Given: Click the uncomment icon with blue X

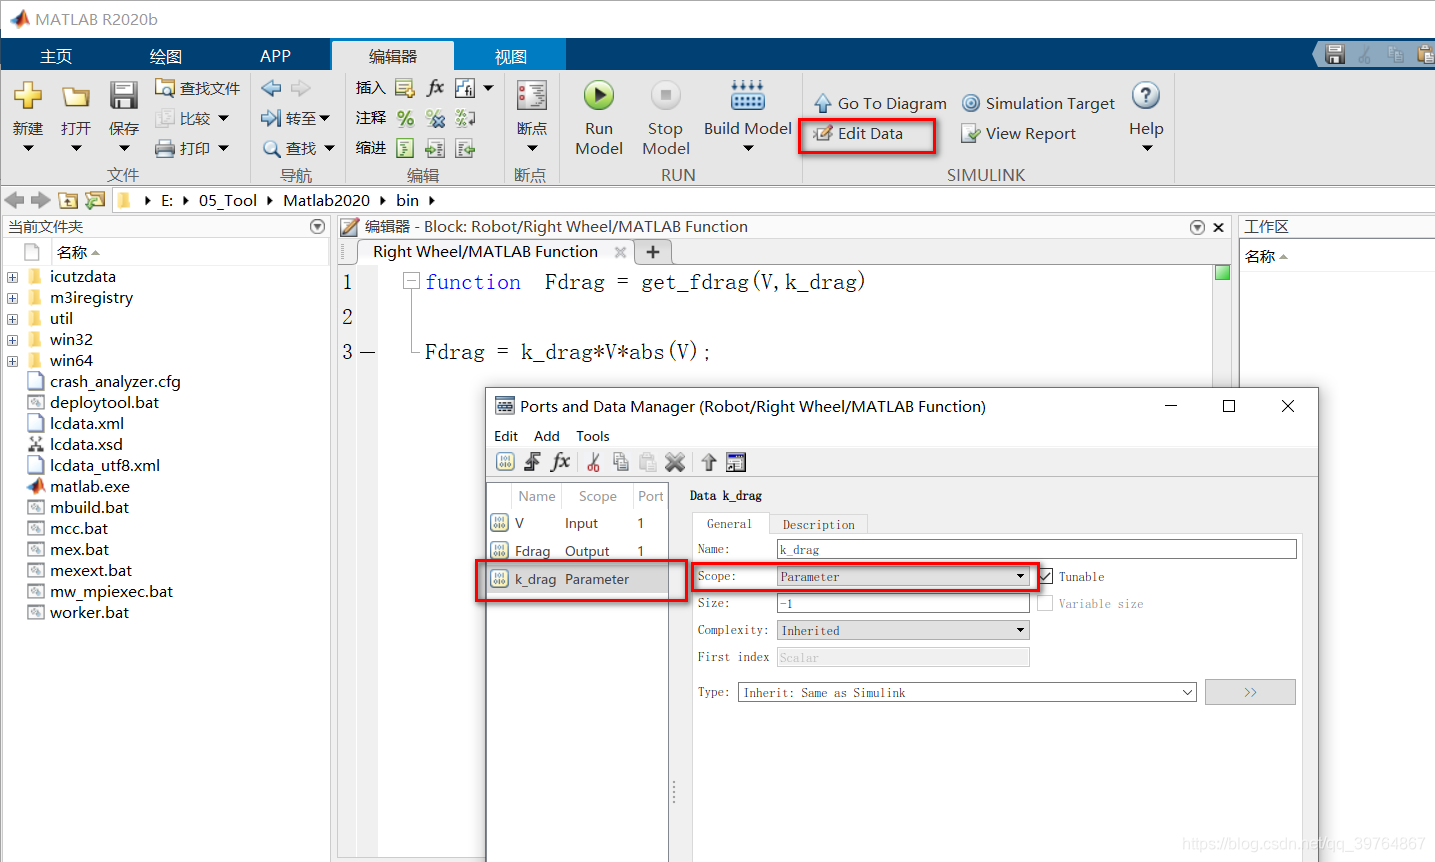Looking at the screenshot, I should click(435, 118).
